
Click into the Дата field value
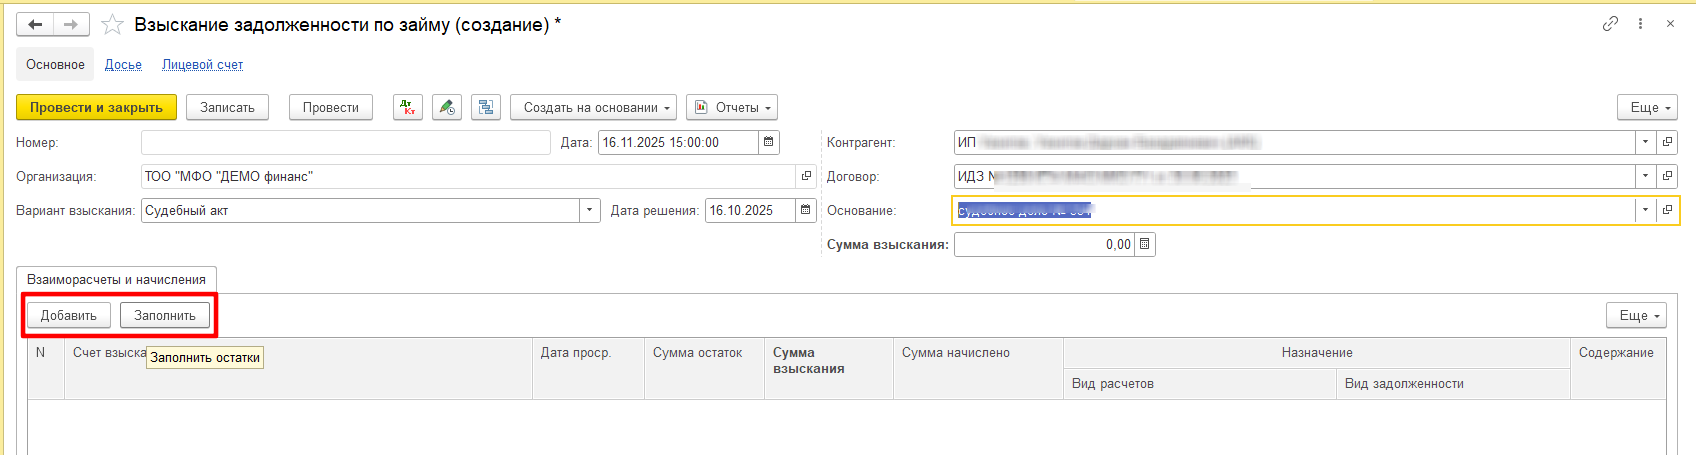pyautogui.click(x=678, y=142)
